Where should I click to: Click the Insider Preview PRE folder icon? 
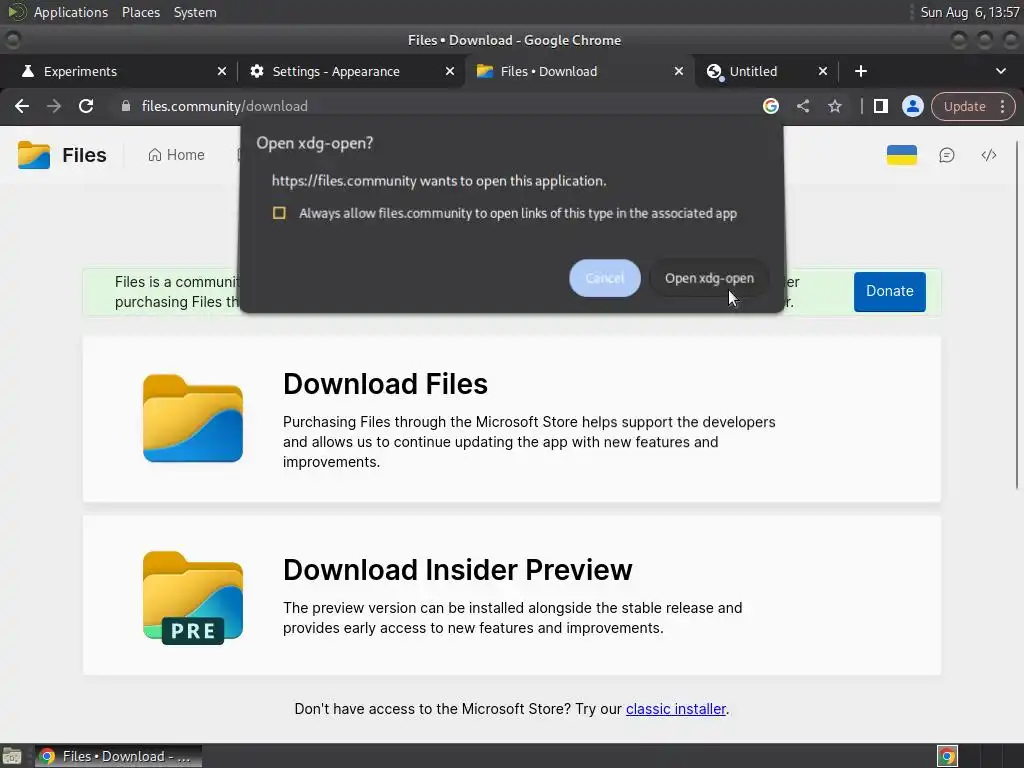[193, 598]
